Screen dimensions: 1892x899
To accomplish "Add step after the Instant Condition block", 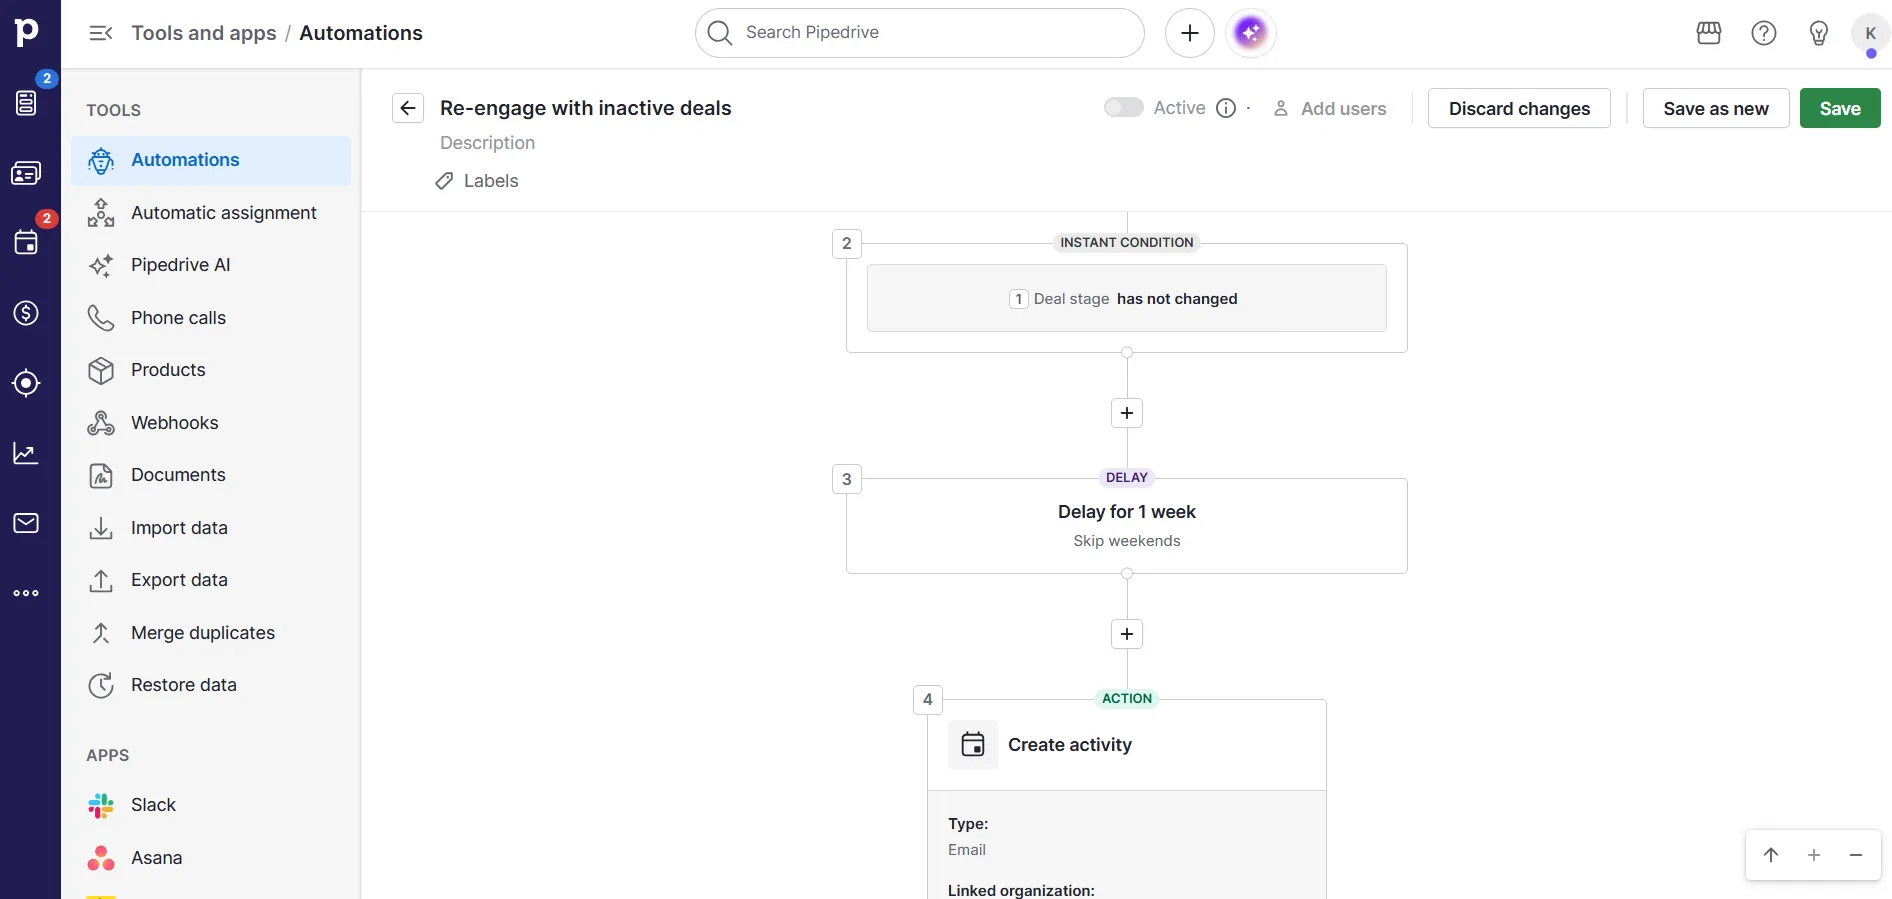I will [1127, 413].
